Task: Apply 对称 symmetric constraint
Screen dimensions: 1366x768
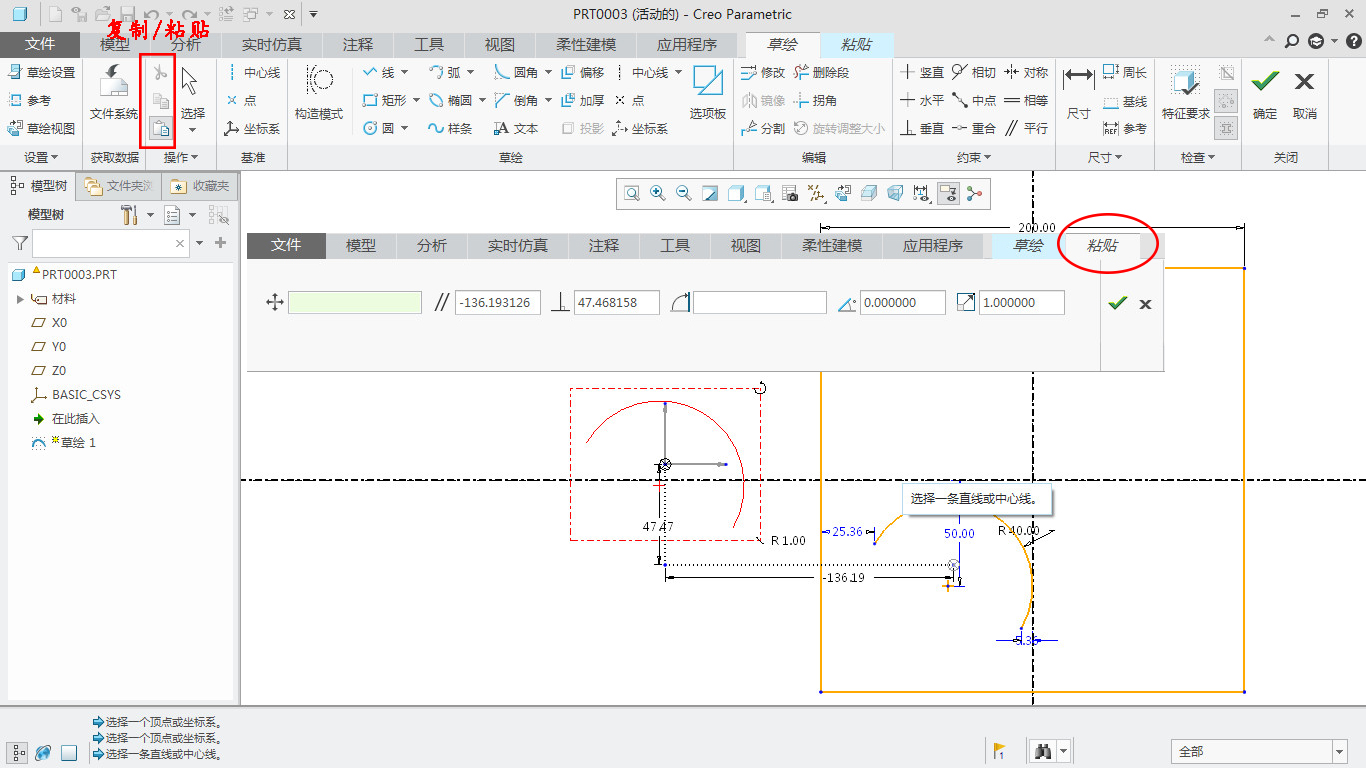Action: click(1026, 73)
